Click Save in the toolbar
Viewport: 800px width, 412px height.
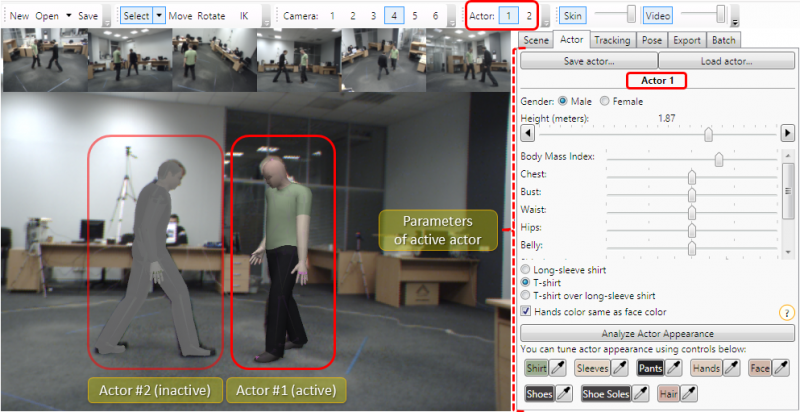88,16
